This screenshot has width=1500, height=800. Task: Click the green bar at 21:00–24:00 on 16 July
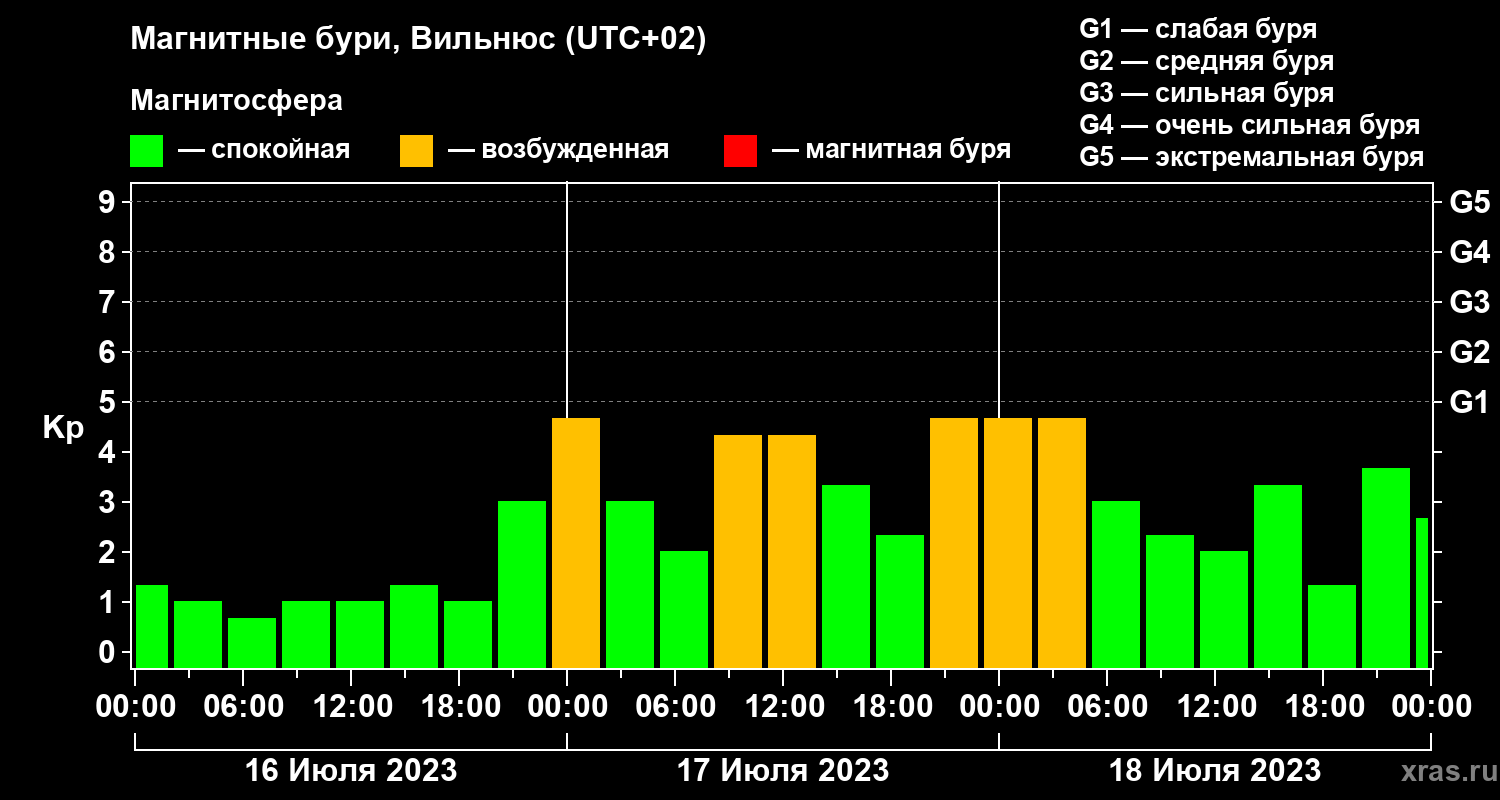pos(522,584)
